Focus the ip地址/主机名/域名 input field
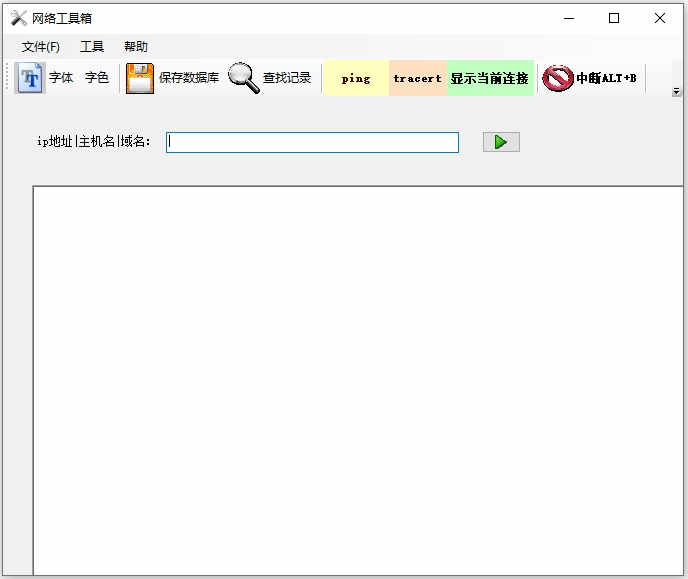 312,143
